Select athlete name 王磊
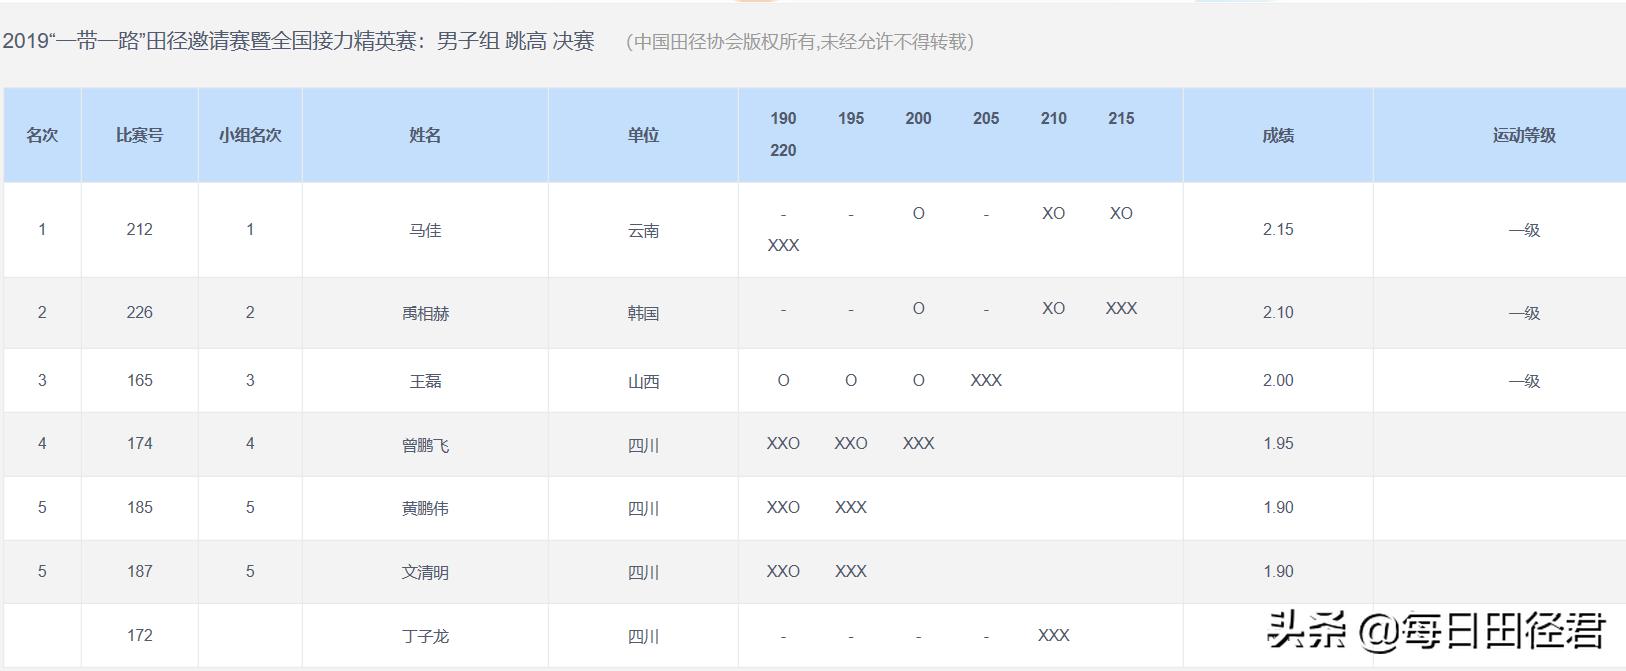This screenshot has width=1626, height=671. [x=425, y=381]
